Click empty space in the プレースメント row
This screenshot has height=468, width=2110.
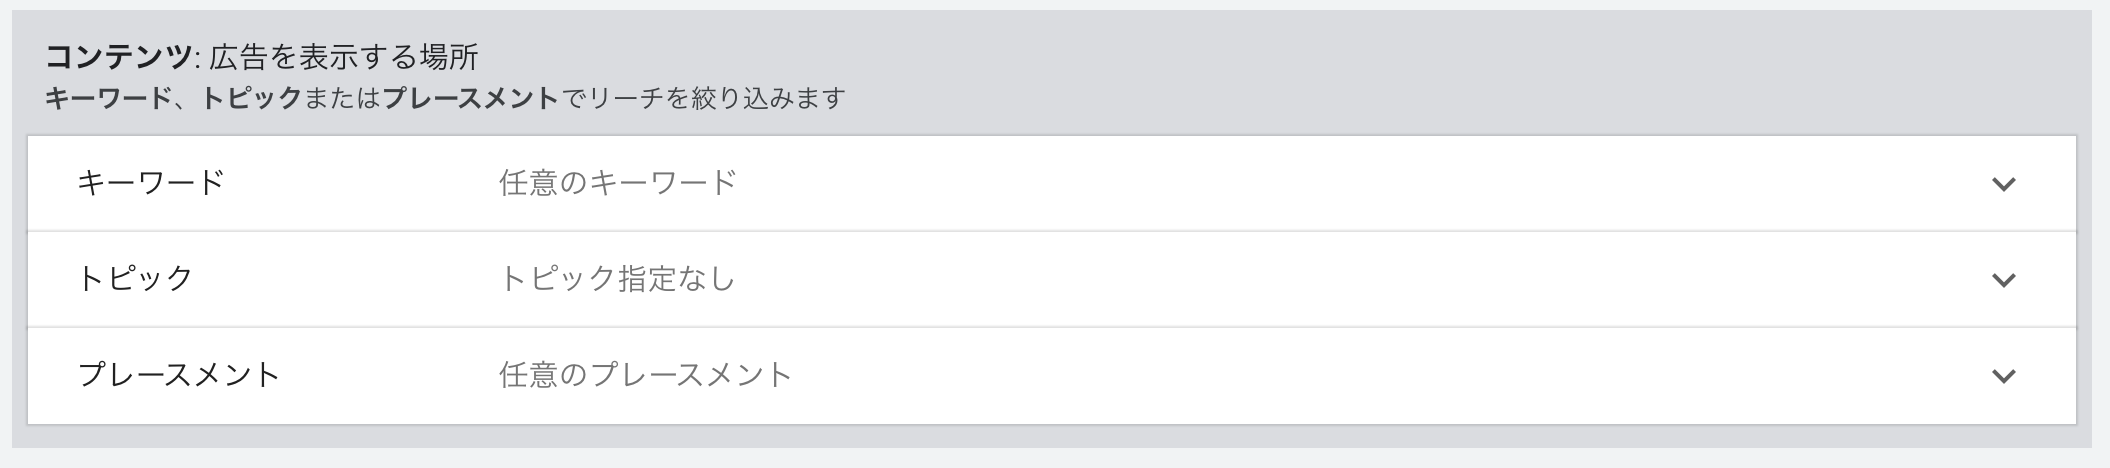[1300, 375]
